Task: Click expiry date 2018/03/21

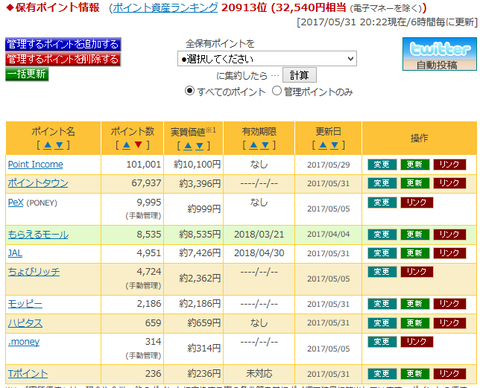Action: pos(259,234)
